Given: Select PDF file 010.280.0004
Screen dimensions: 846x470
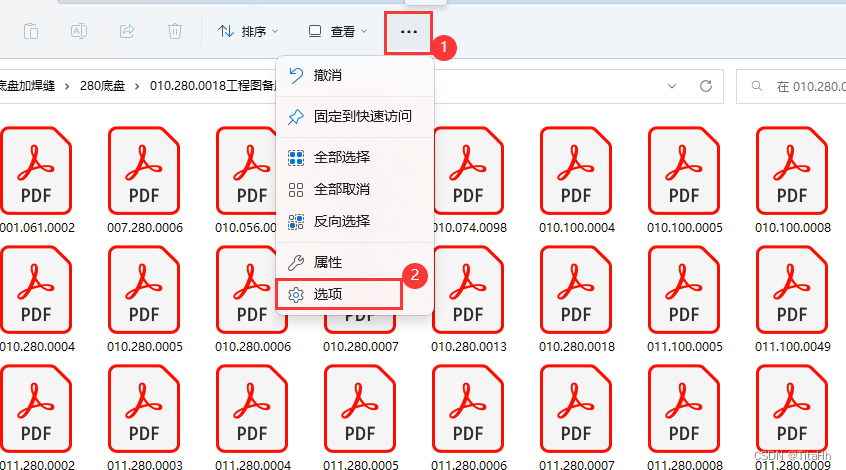Looking at the screenshot, I should [x=36, y=299].
